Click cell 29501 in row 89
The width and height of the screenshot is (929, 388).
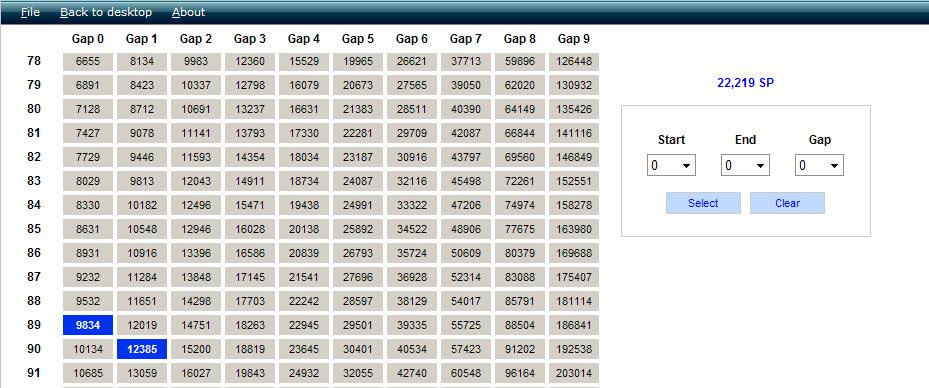(x=357, y=325)
